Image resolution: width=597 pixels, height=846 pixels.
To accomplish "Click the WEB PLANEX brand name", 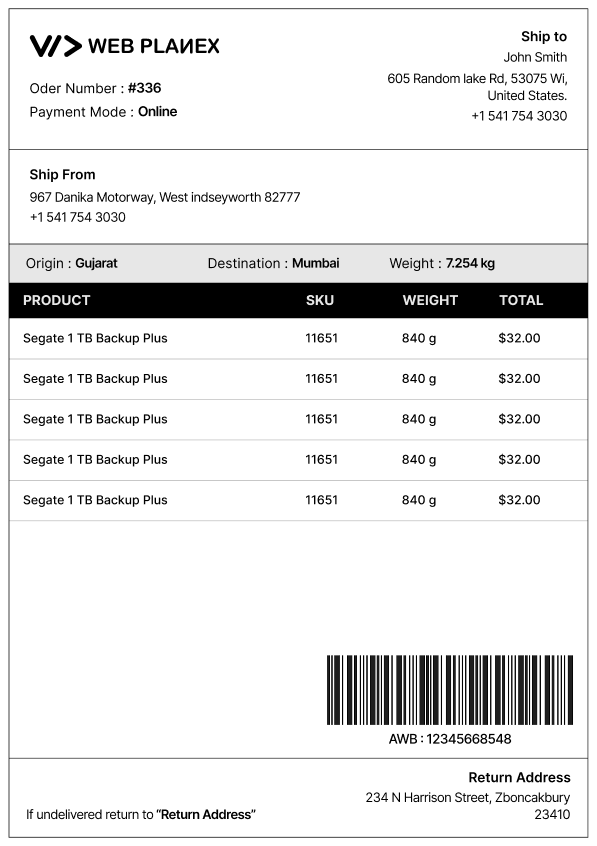I will pos(154,46).
